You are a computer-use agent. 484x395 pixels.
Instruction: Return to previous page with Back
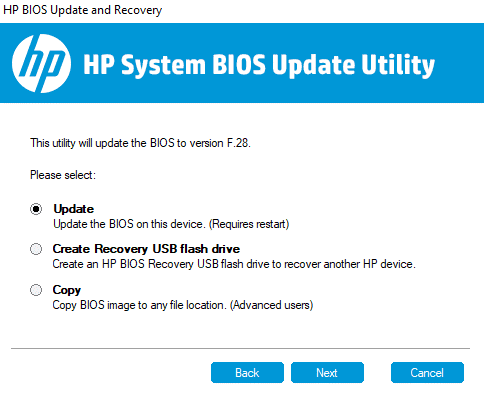pos(247,372)
